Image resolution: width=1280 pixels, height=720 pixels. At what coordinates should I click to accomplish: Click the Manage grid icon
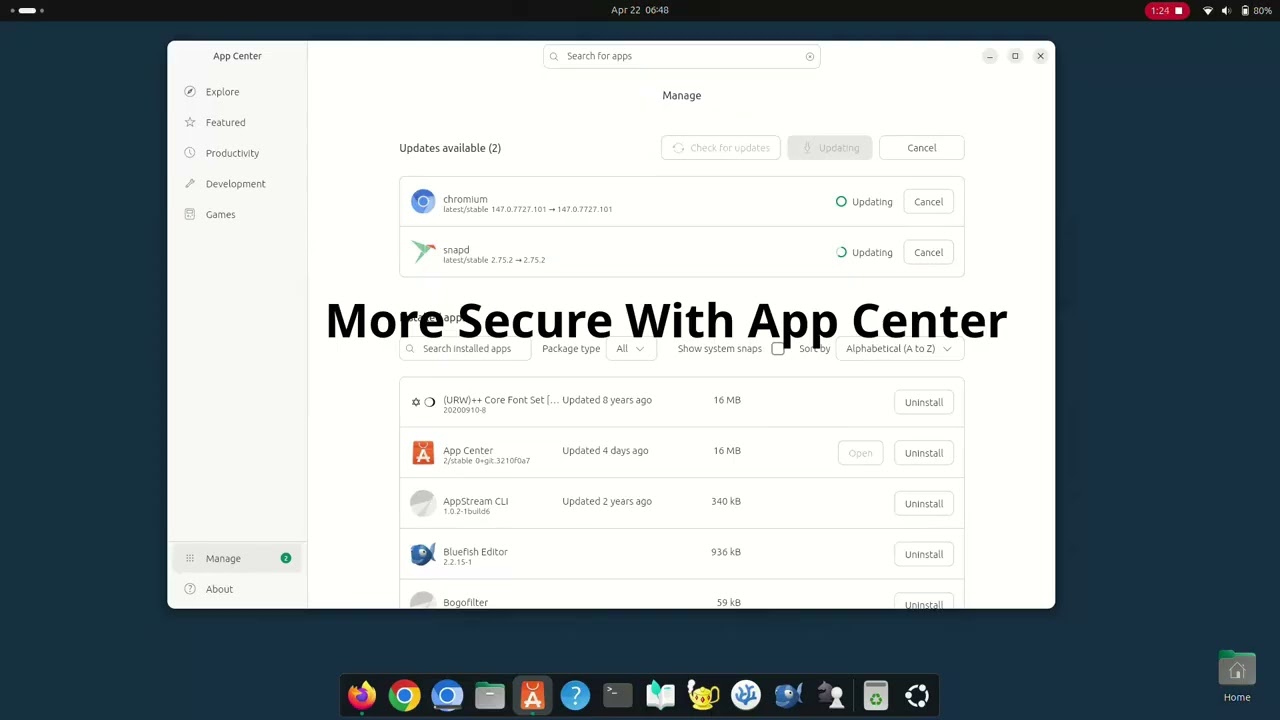pos(190,558)
